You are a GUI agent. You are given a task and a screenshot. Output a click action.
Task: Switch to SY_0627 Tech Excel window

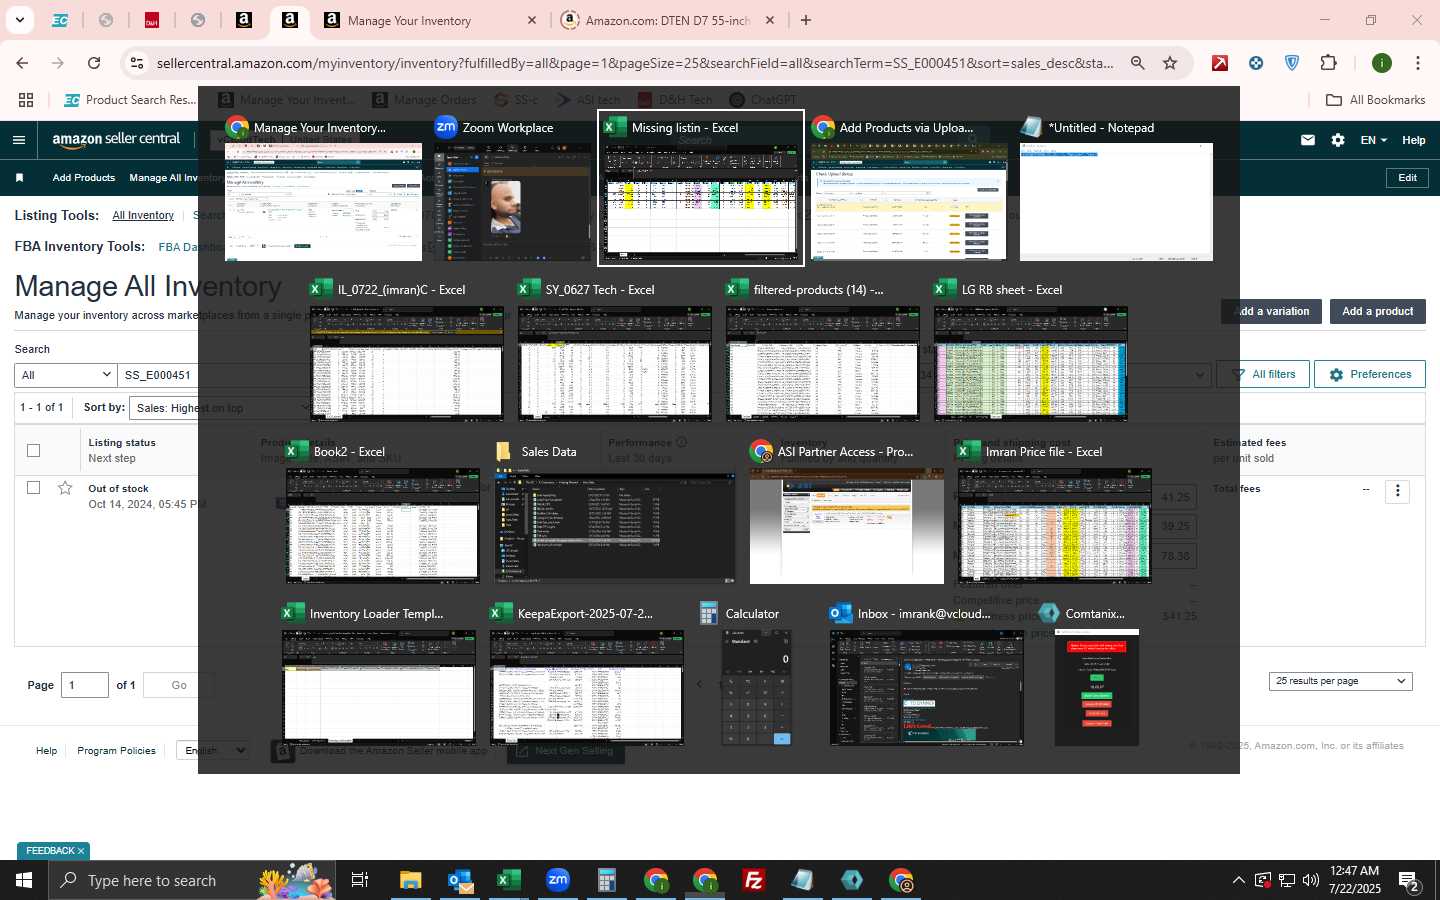(x=615, y=350)
